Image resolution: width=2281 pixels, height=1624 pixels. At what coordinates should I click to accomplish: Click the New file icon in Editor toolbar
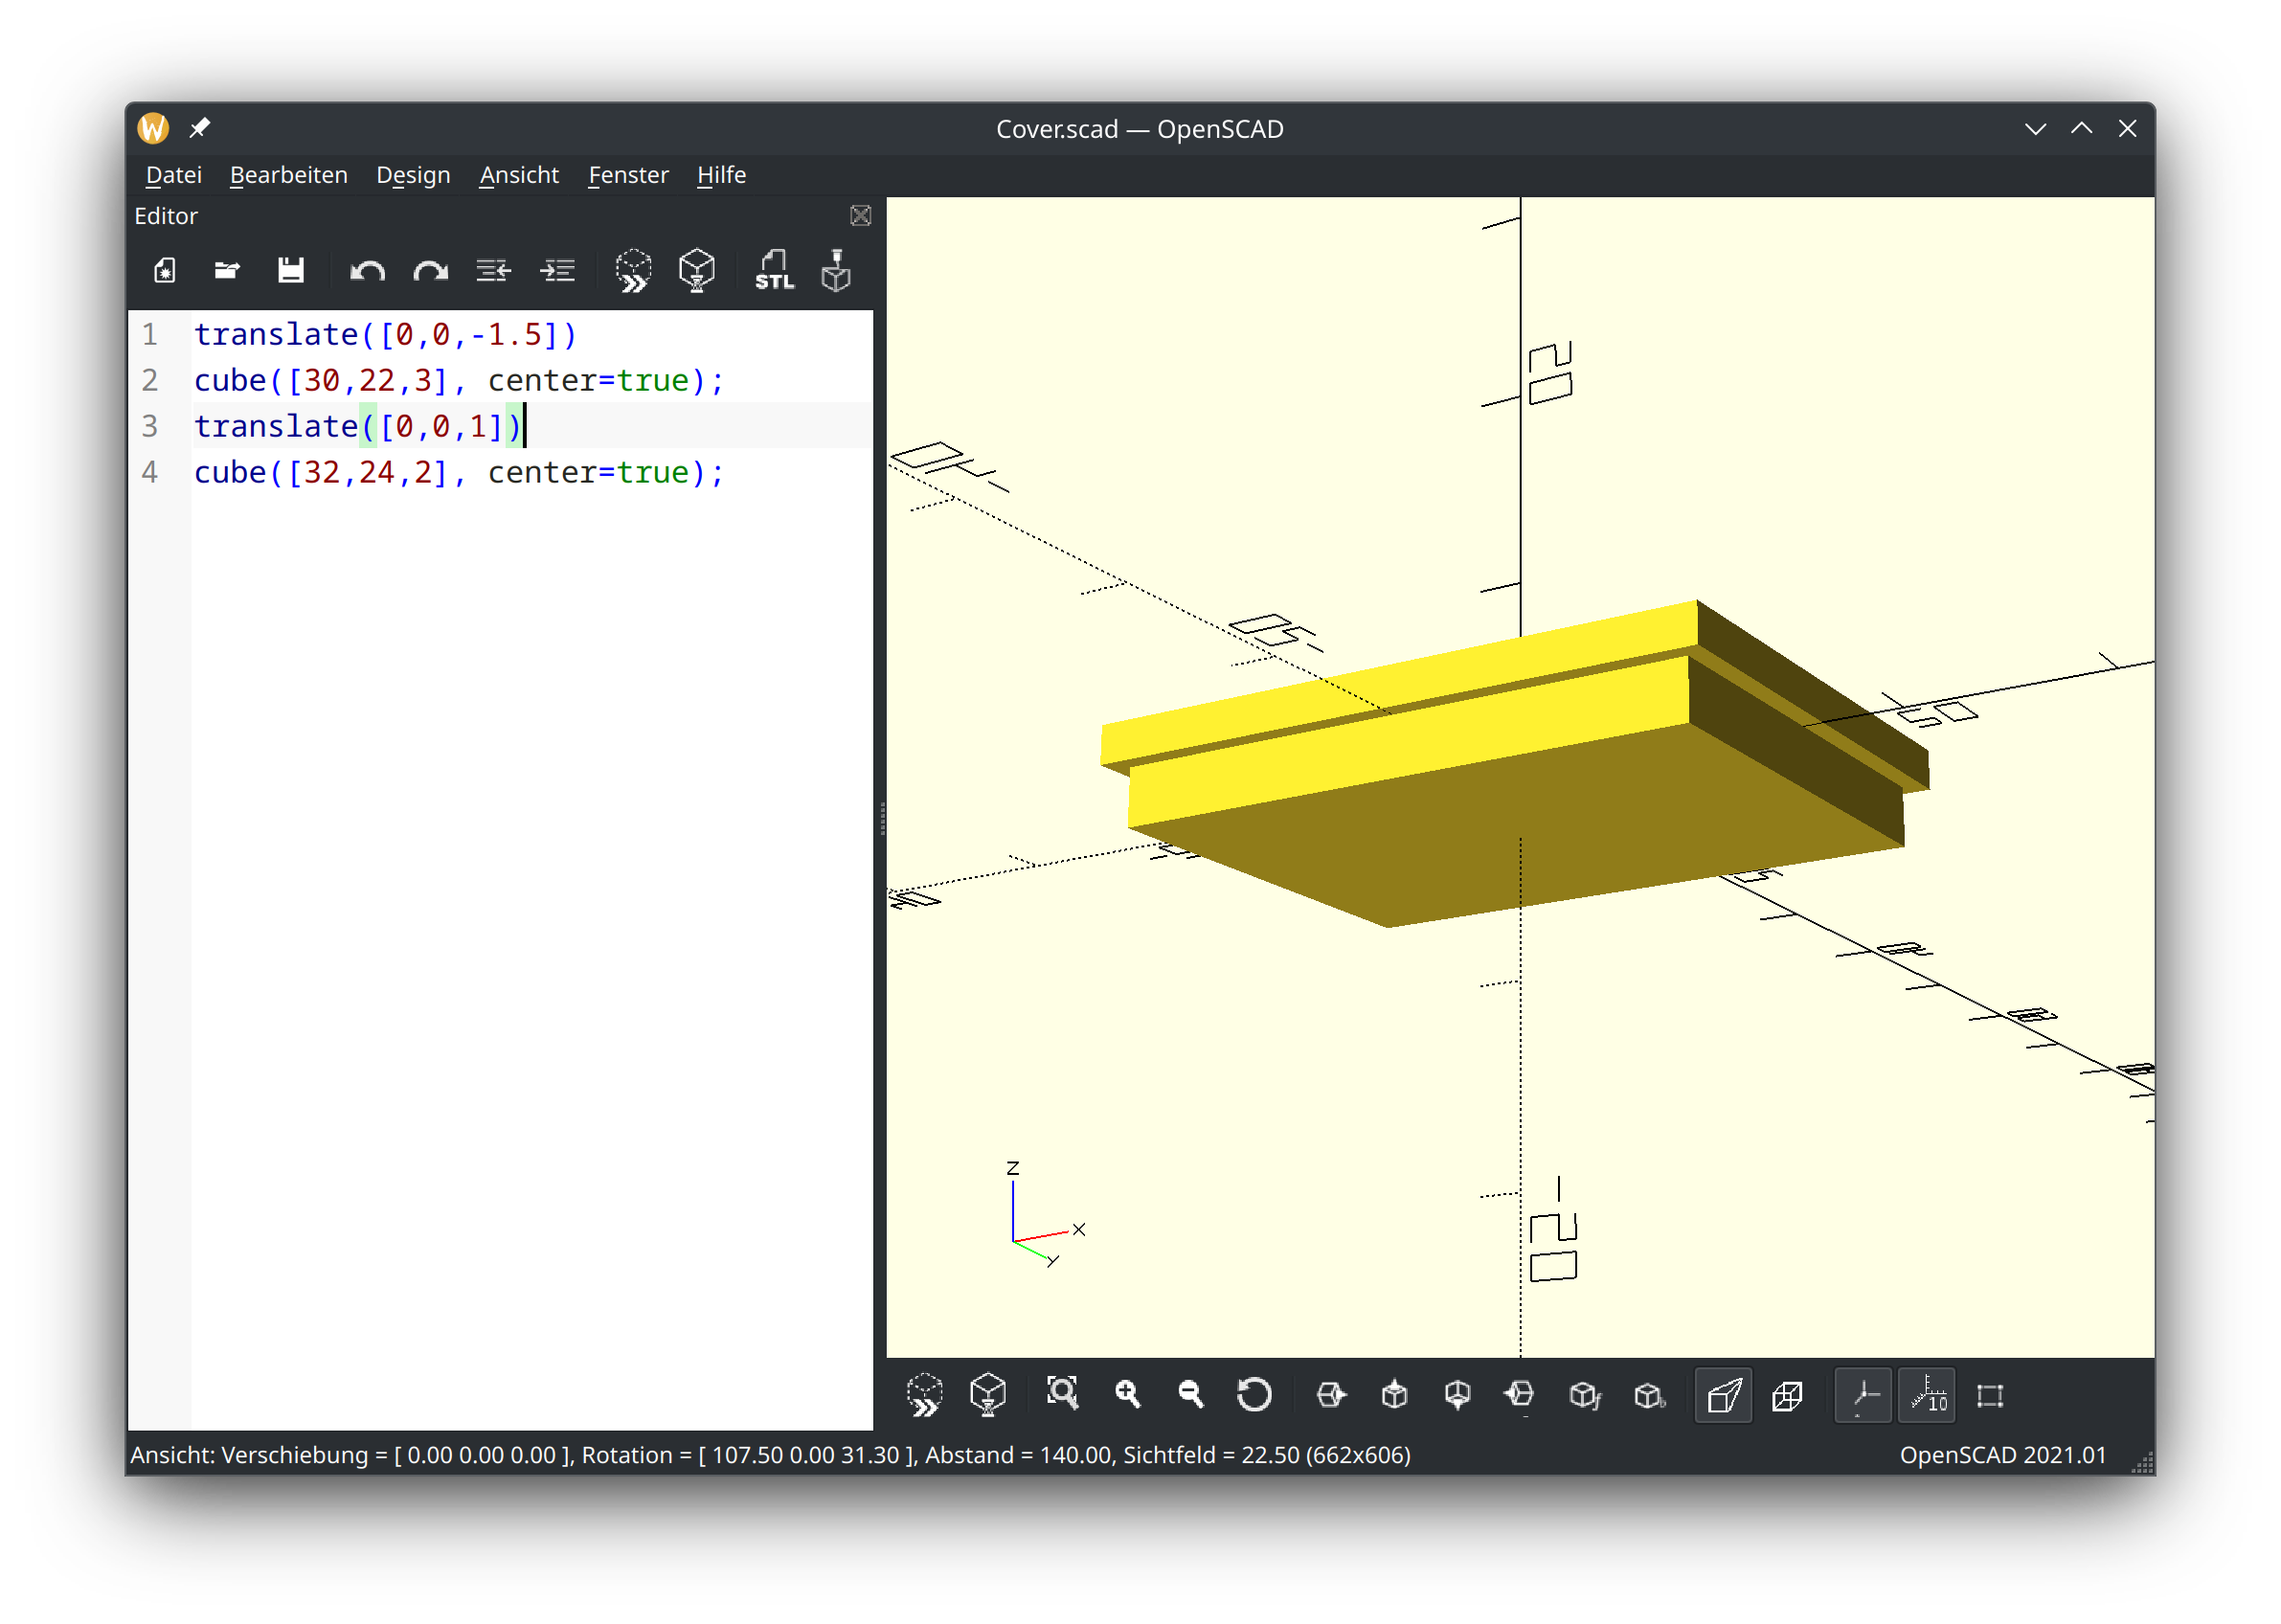pyautogui.click(x=165, y=271)
